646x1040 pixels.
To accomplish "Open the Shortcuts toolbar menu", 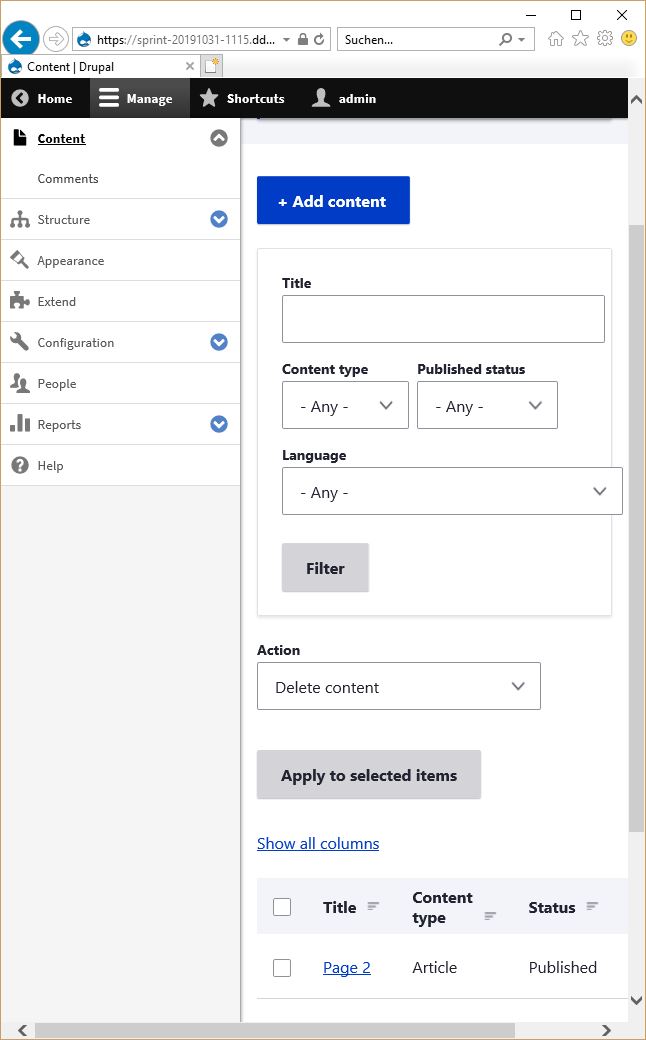I will pyautogui.click(x=243, y=99).
